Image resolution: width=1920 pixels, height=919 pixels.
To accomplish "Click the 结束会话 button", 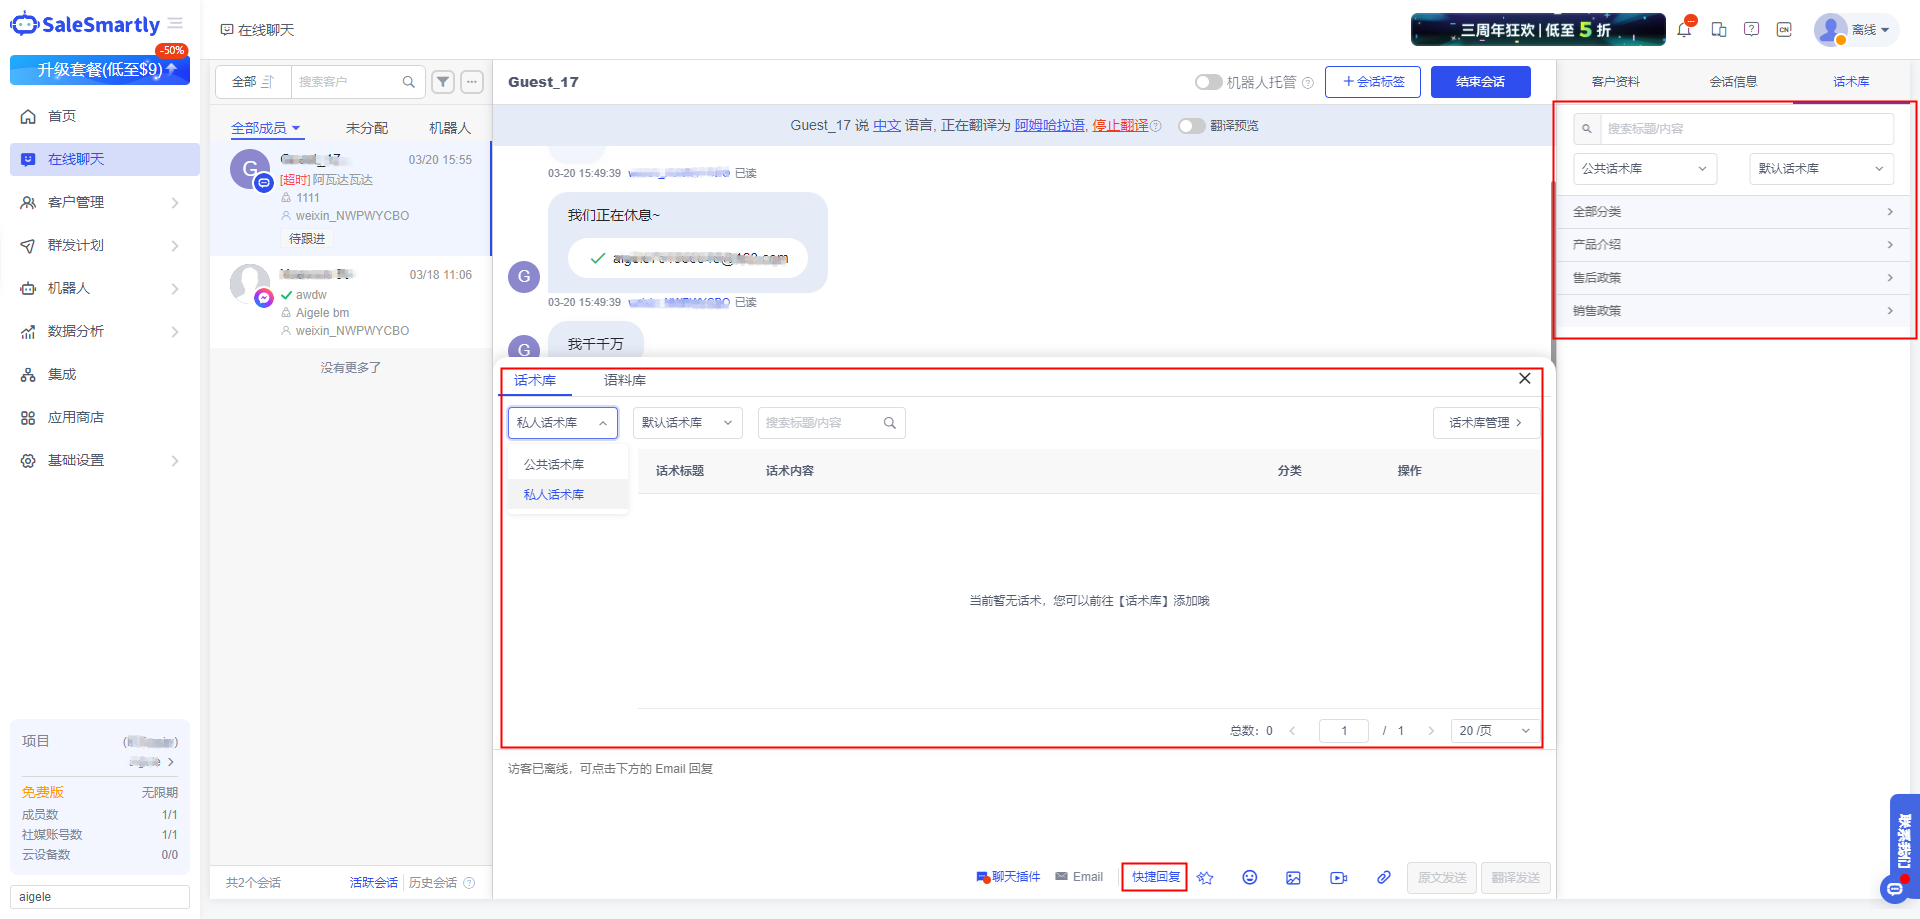I will click(x=1480, y=82).
